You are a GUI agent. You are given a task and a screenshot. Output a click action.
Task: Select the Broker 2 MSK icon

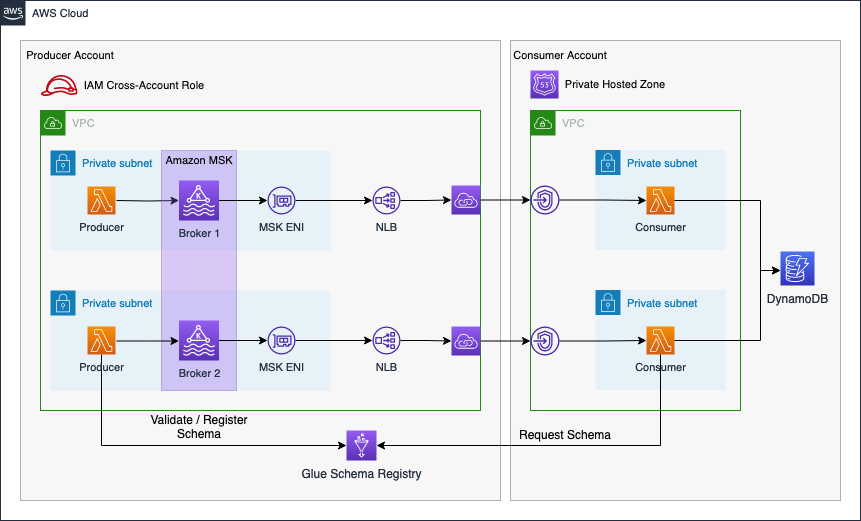point(197,340)
